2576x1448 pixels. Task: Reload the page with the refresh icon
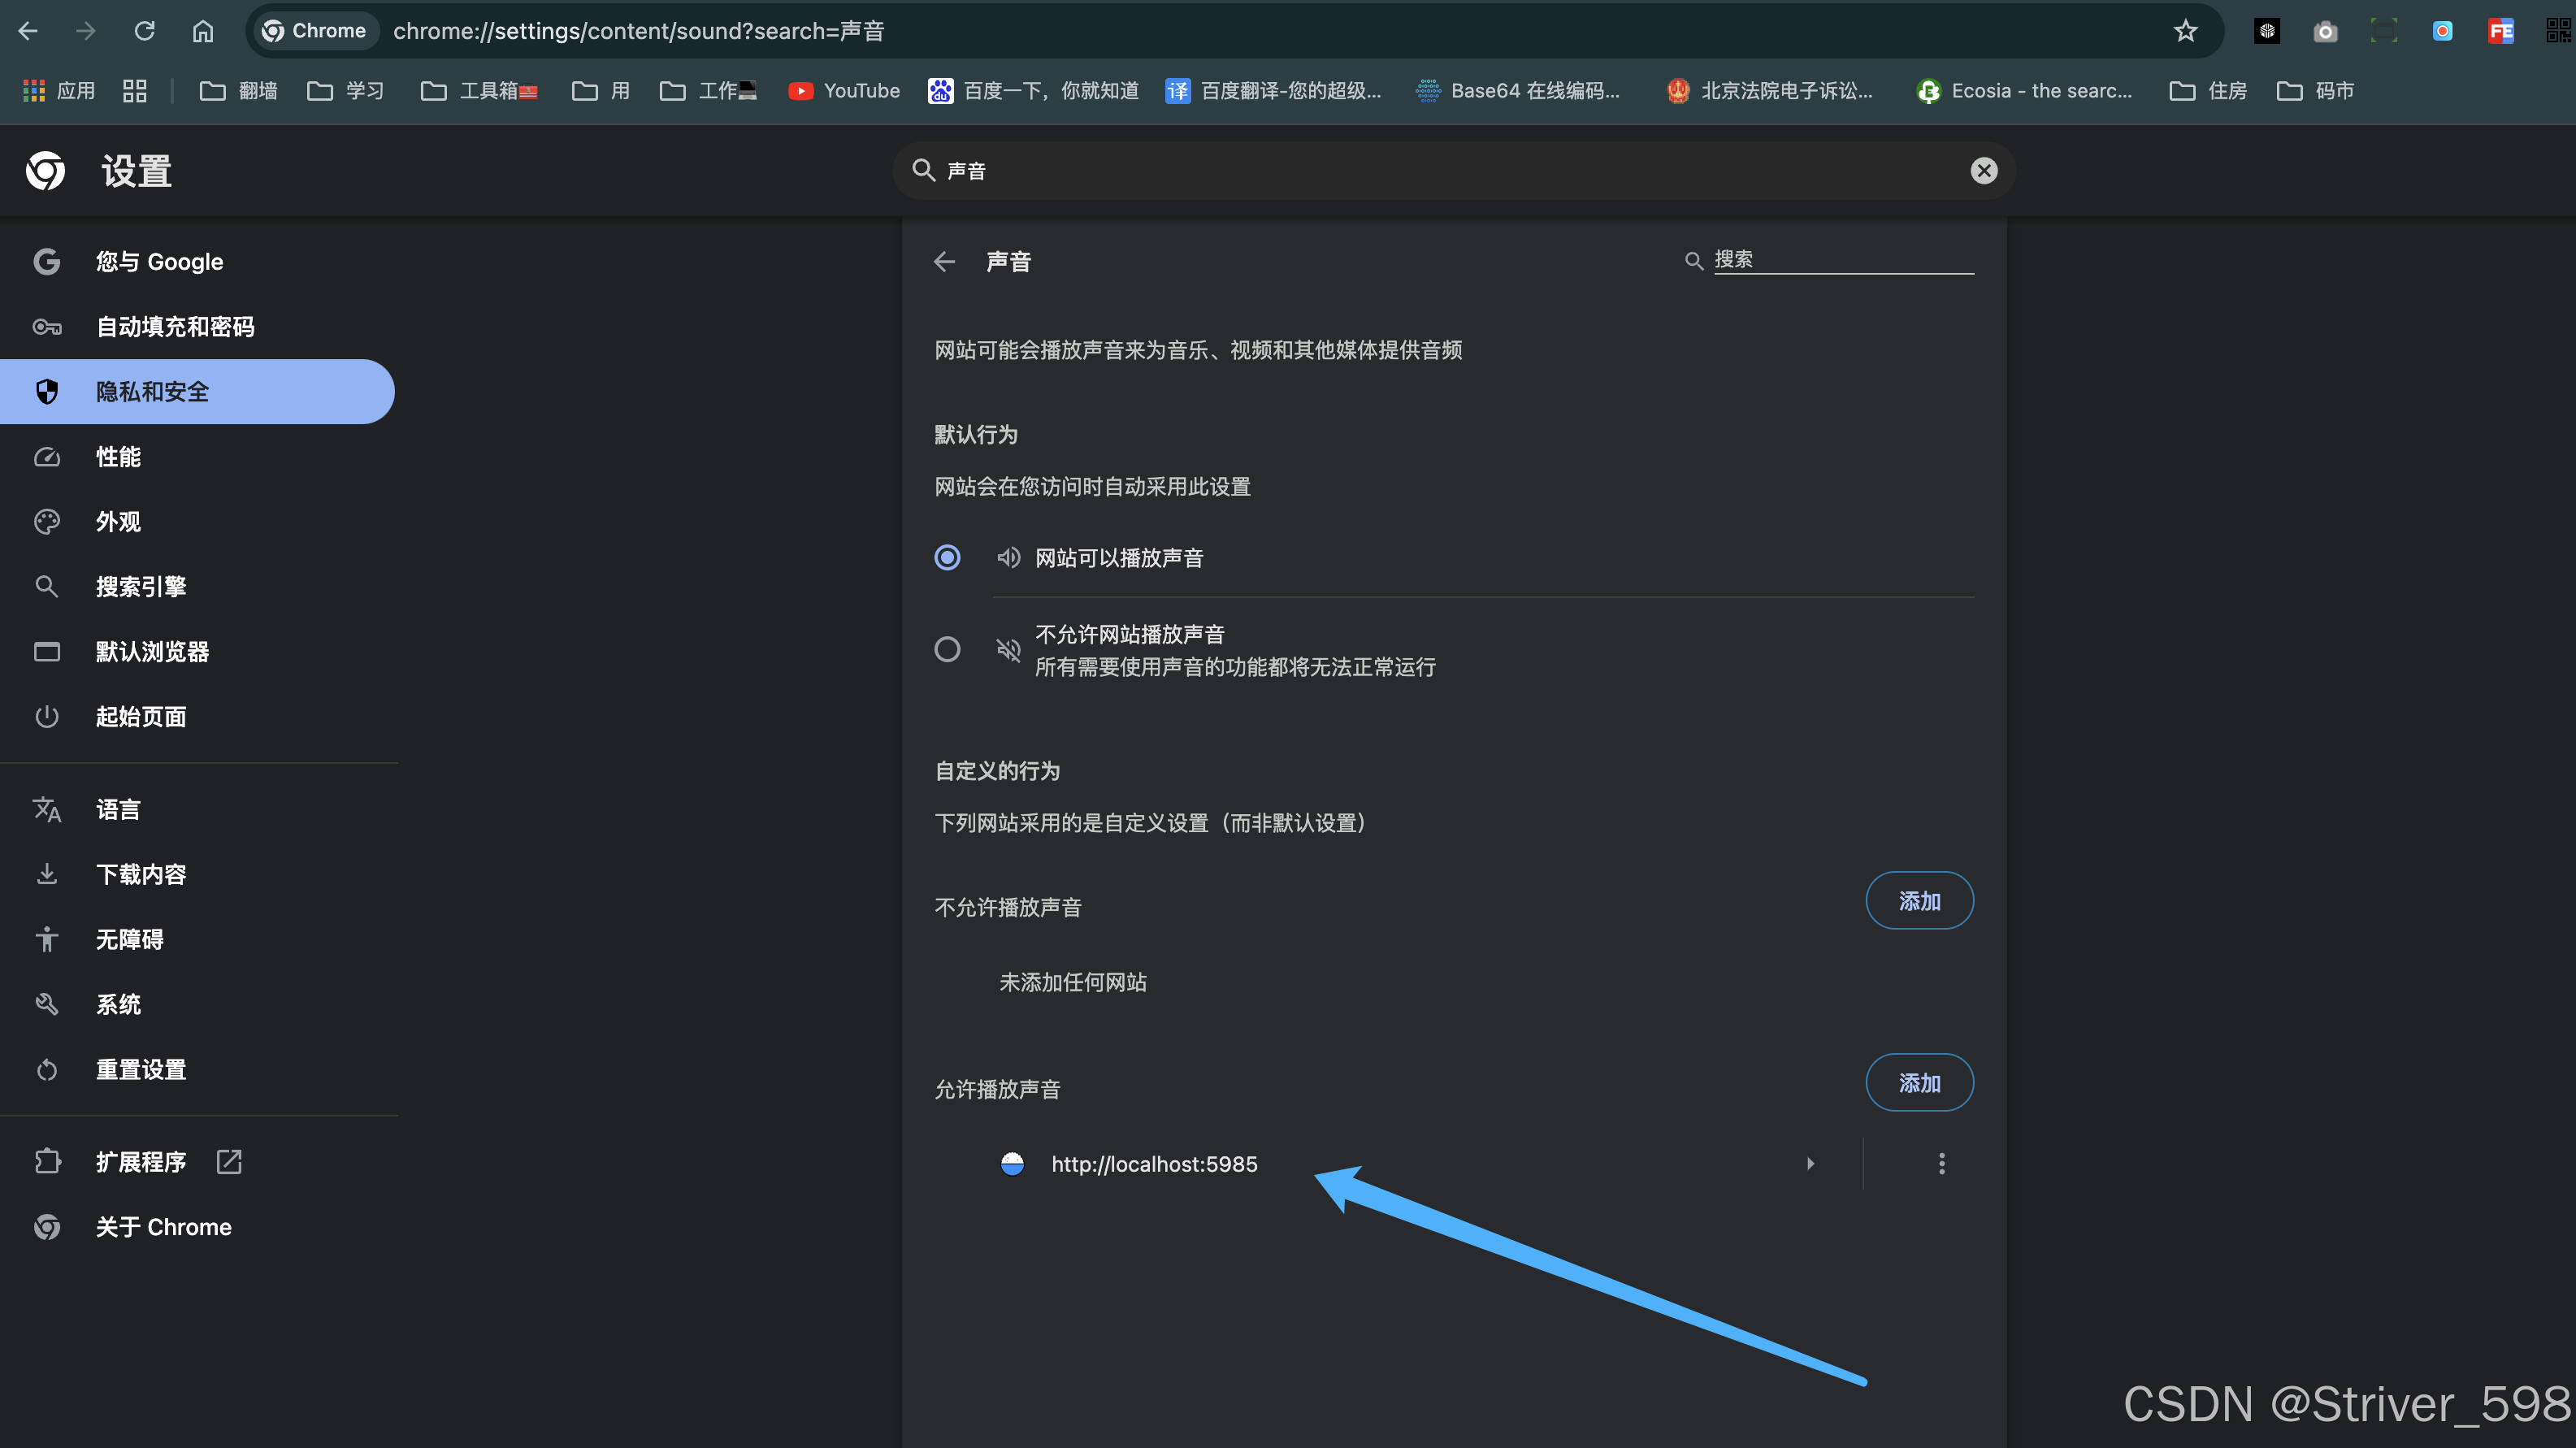coord(145,31)
